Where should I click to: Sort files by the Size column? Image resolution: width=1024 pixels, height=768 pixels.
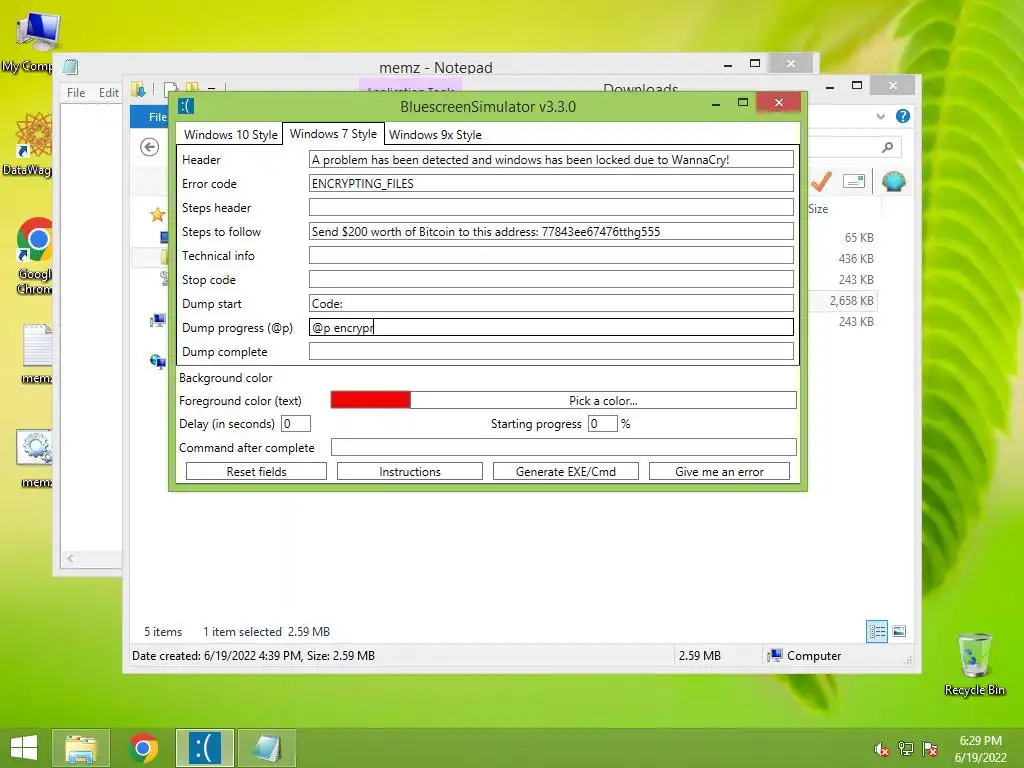pos(818,209)
